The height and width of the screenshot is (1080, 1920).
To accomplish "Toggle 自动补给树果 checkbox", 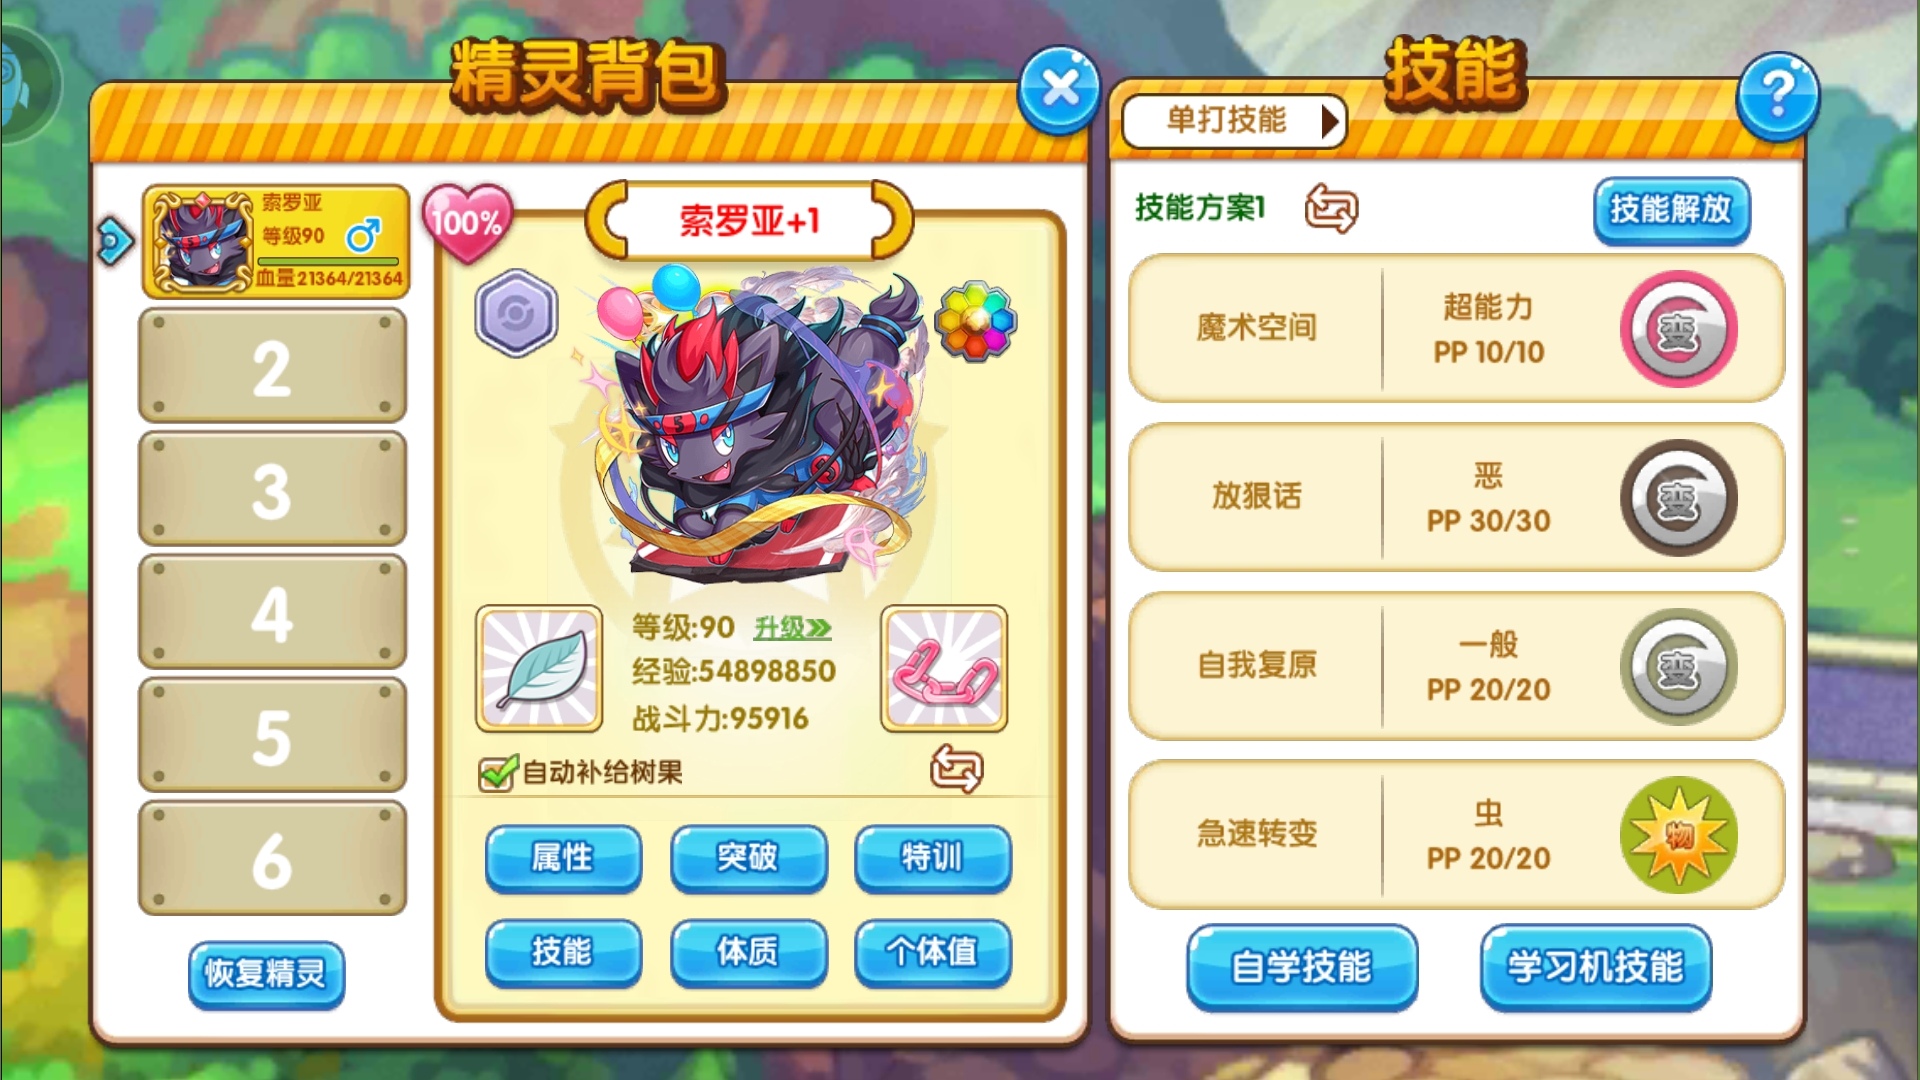I will click(x=497, y=772).
